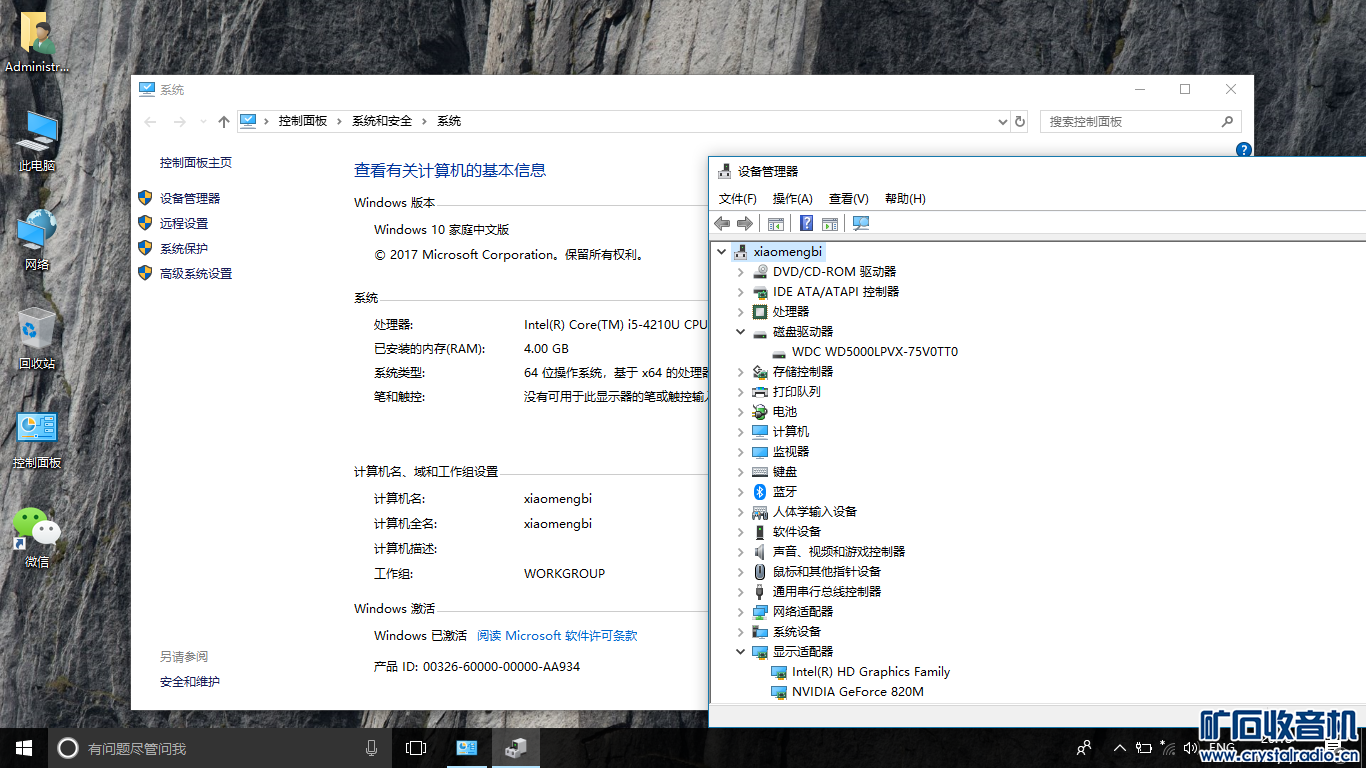Screen dimensions: 1366x768
Task: Open 安全和维护 link
Action: 190,682
